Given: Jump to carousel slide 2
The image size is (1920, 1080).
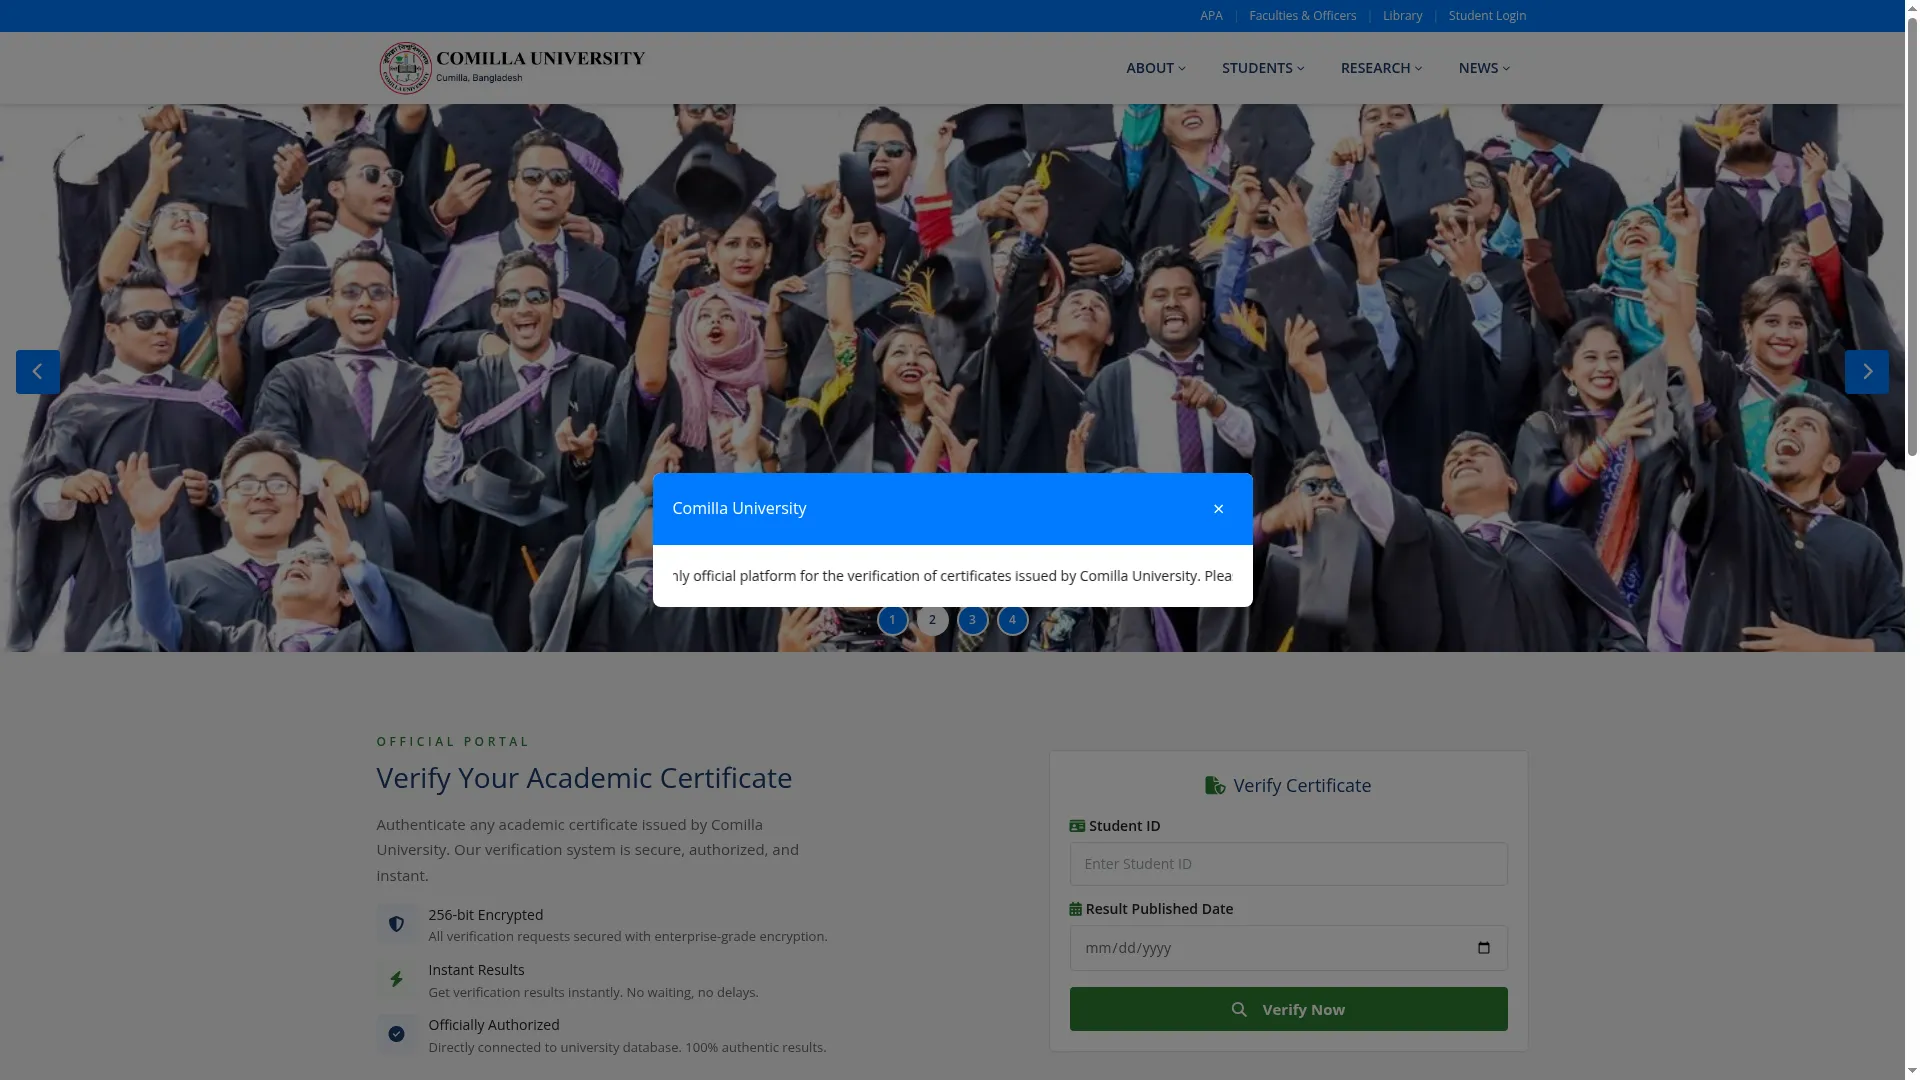Looking at the screenshot, I should 932,620.
